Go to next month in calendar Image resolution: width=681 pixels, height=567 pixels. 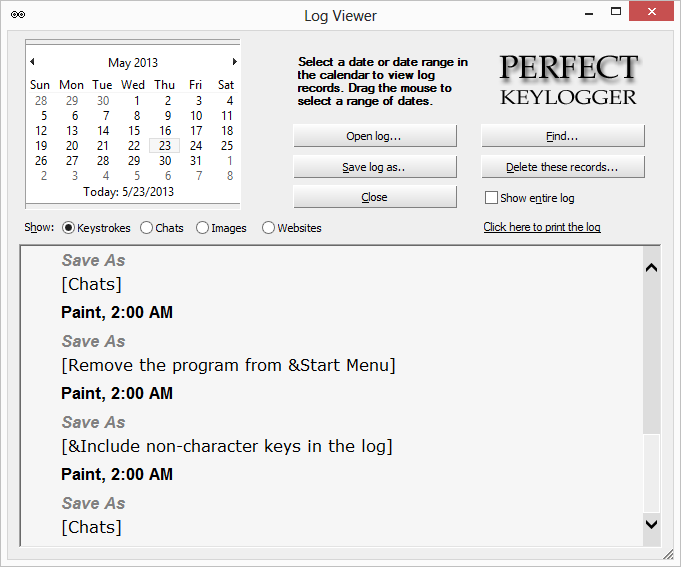click(234, 62)
